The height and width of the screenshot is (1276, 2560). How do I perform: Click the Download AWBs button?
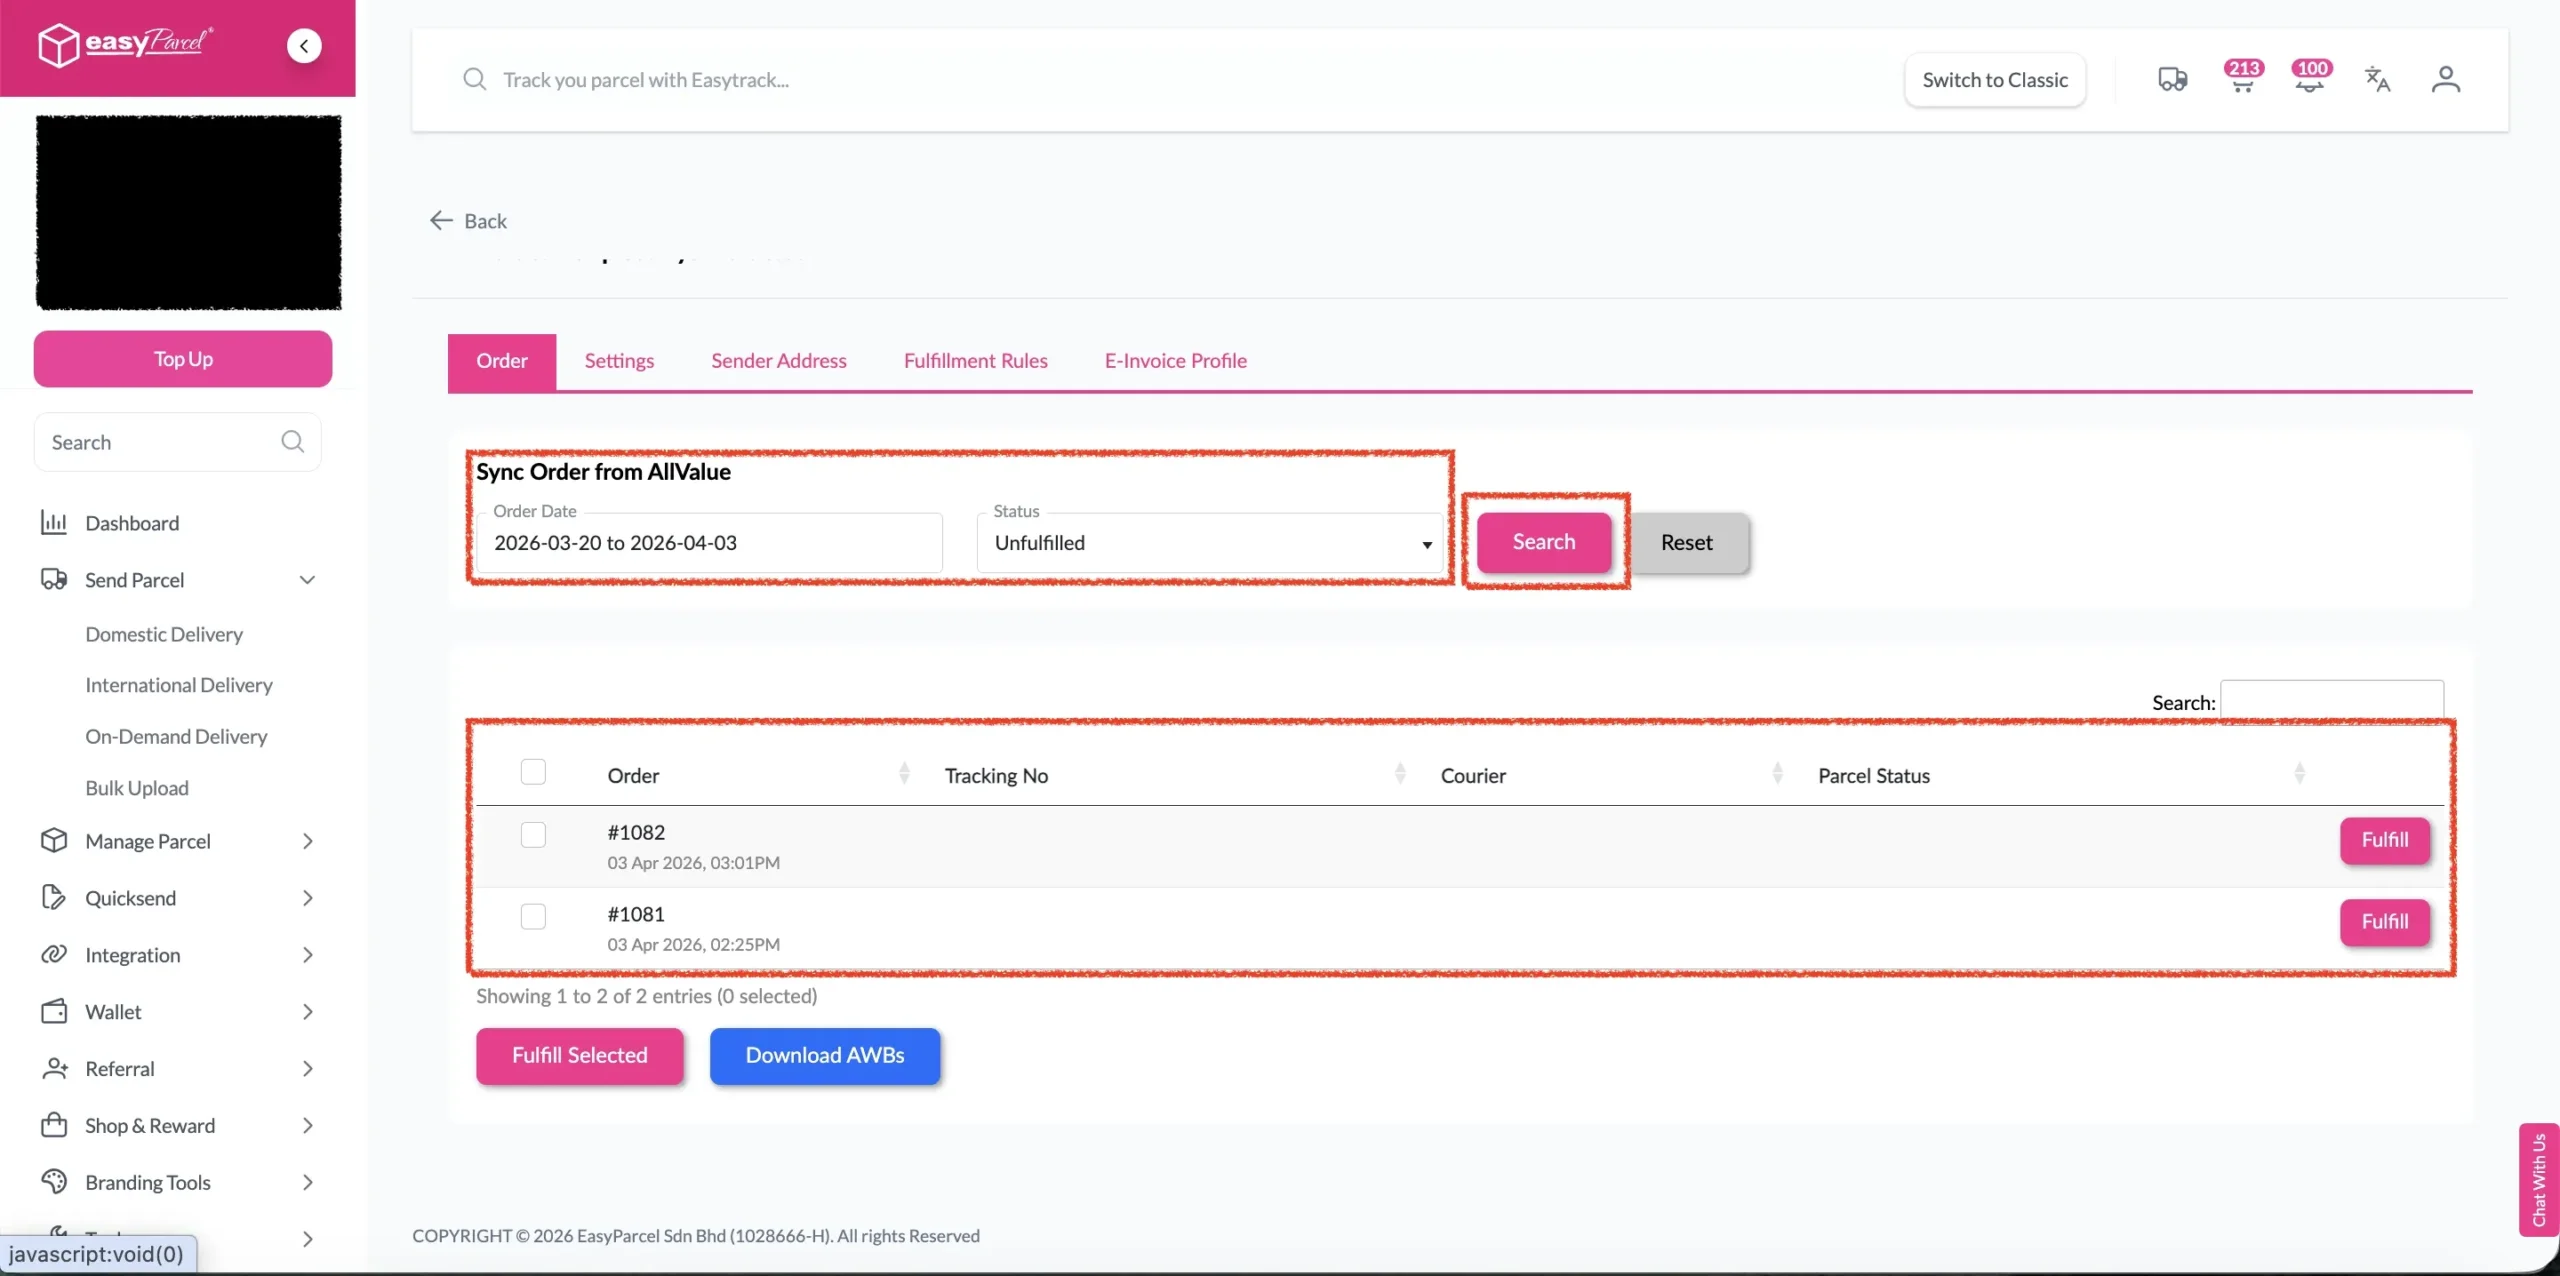point(824,1056)
